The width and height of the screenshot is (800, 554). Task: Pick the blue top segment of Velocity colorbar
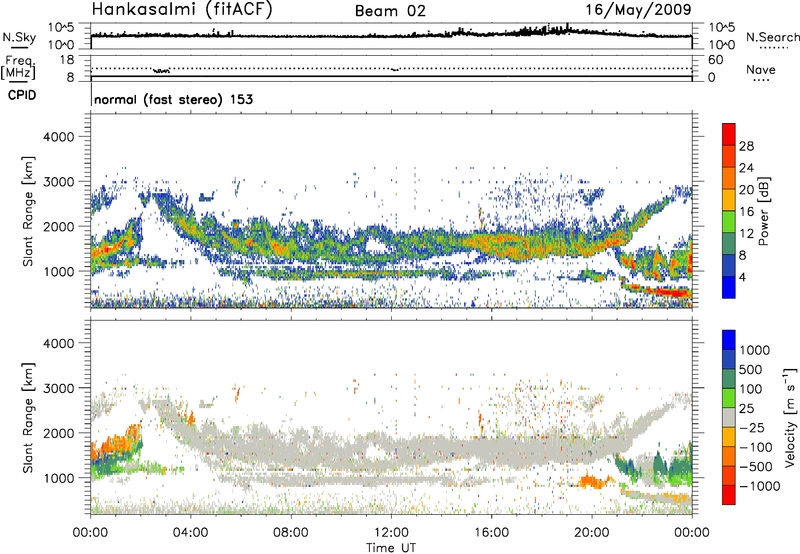tap(729, 340)
